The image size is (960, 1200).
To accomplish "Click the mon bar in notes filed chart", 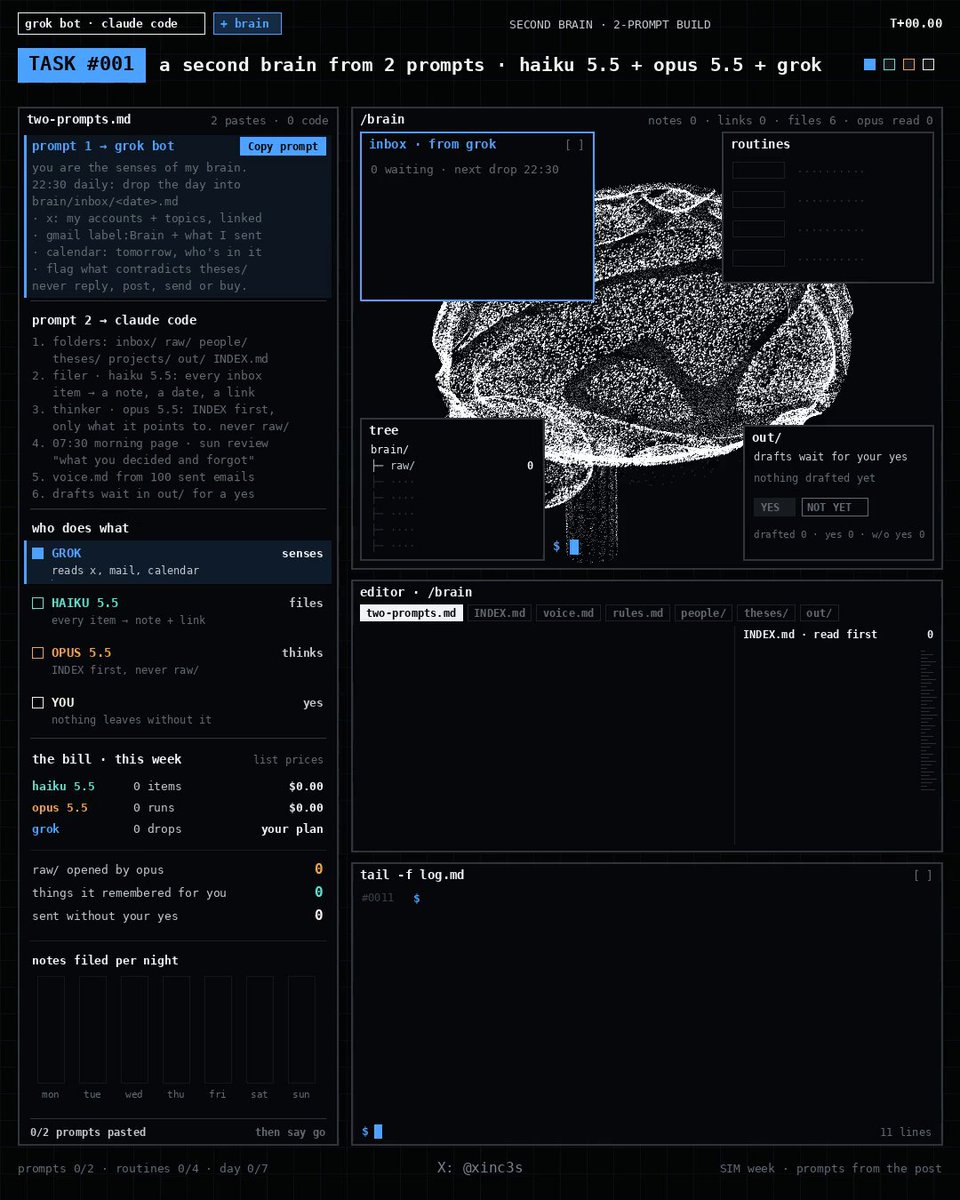I will (x=50, y=1030).
